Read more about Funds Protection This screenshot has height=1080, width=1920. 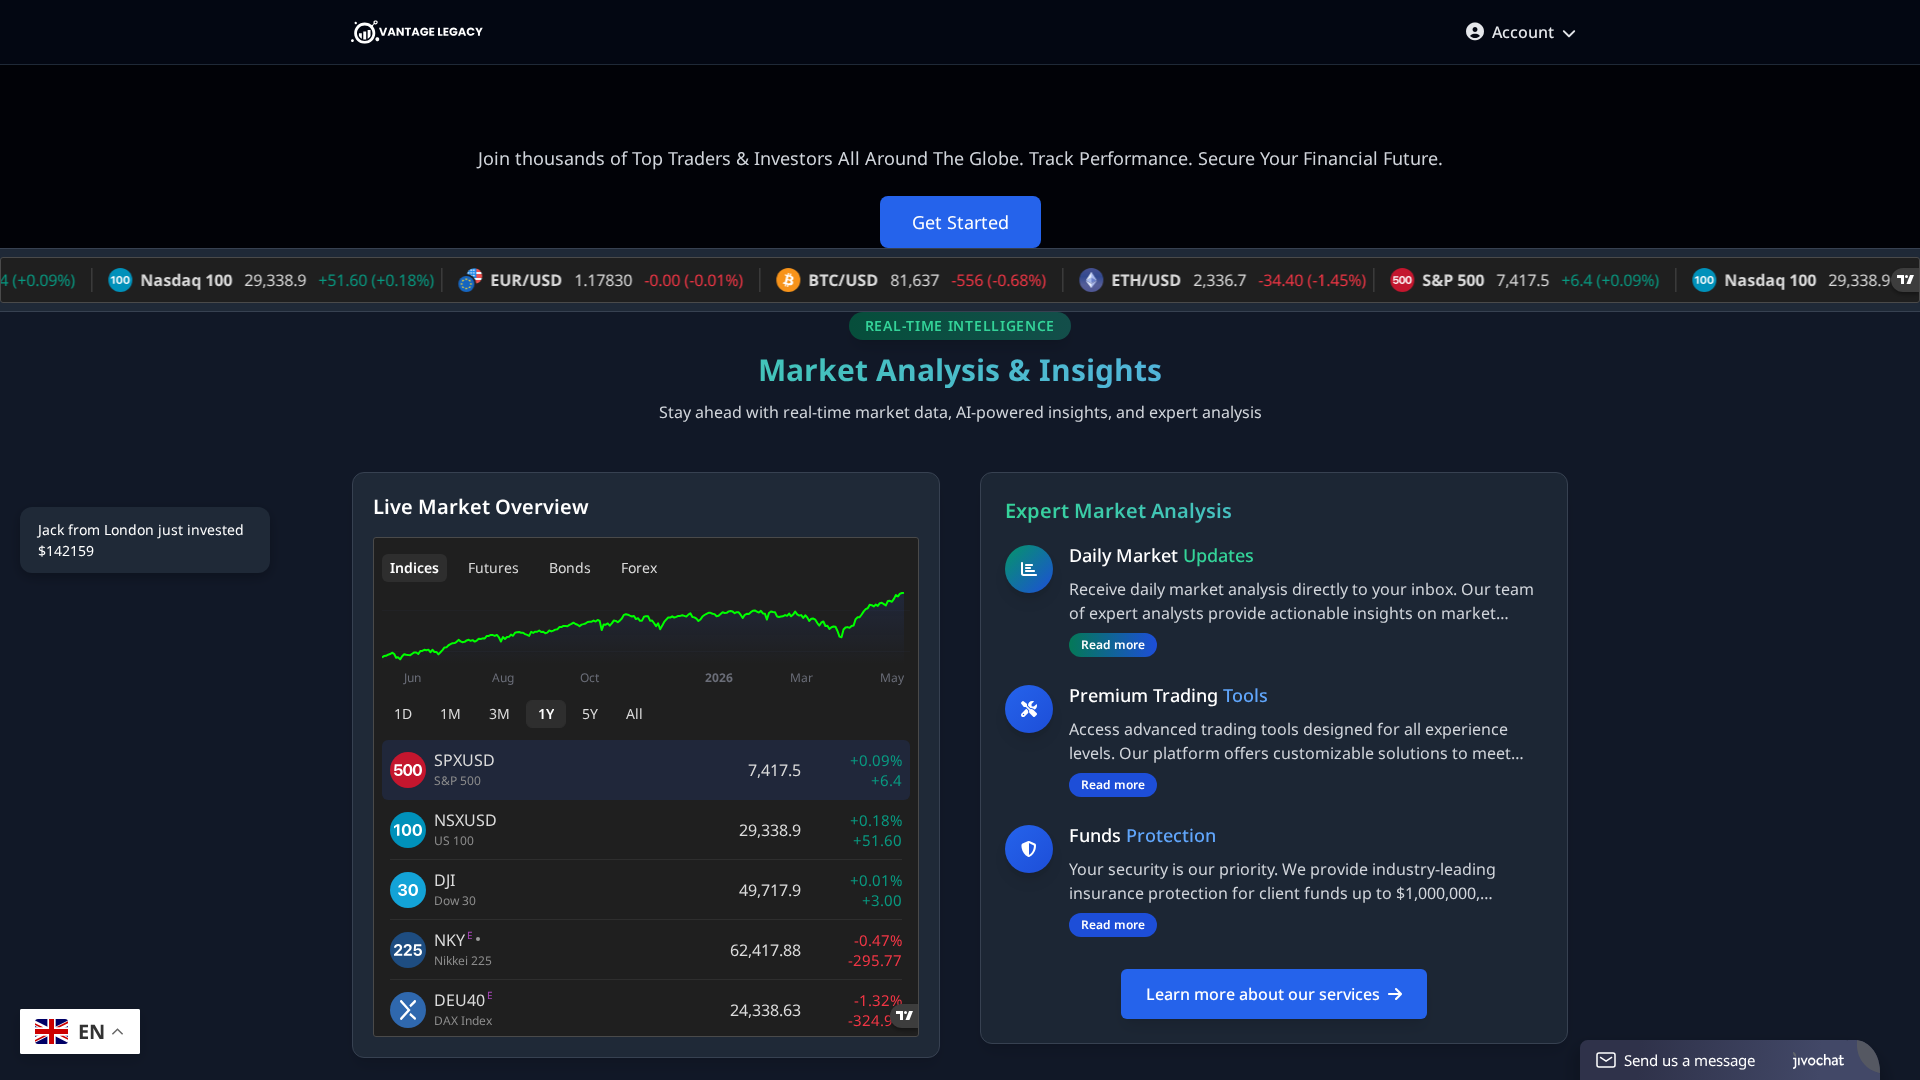click(x=1113, y=925)
